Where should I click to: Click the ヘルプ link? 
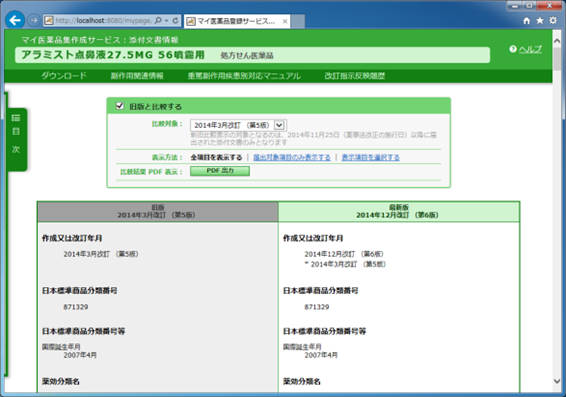[x=530, y=49]
